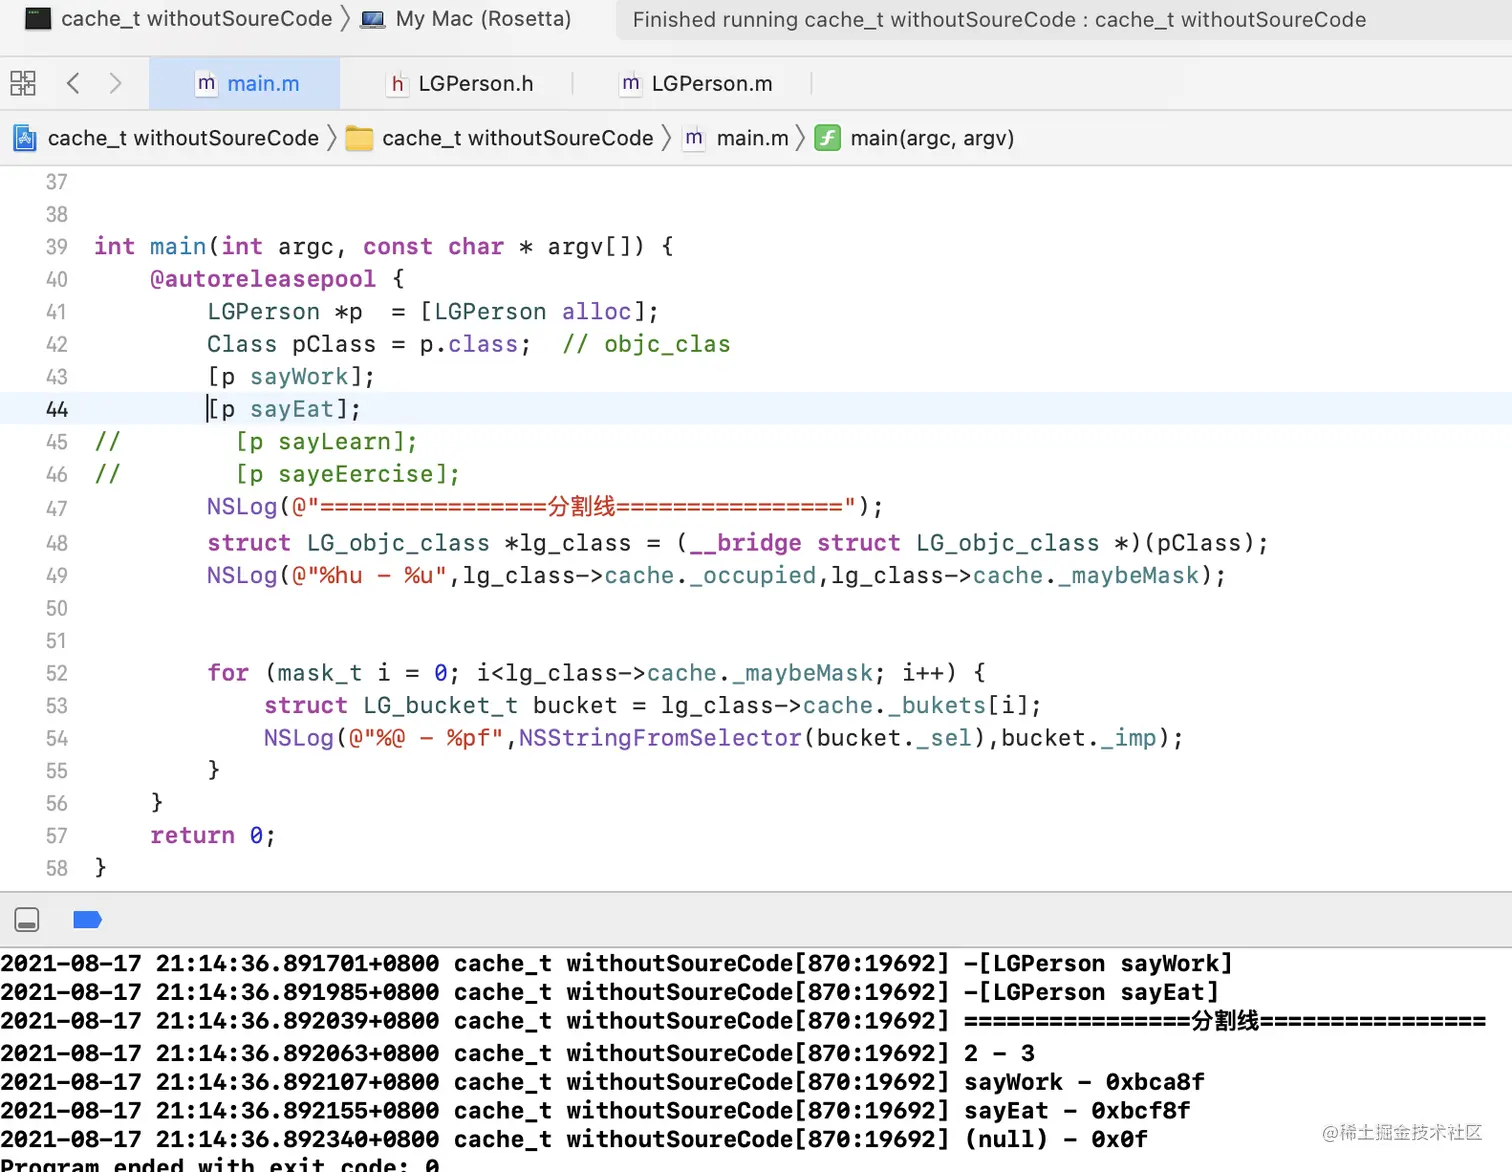Click the folder icon in the jump bar
The image size is (1512, 1172).
359,138
